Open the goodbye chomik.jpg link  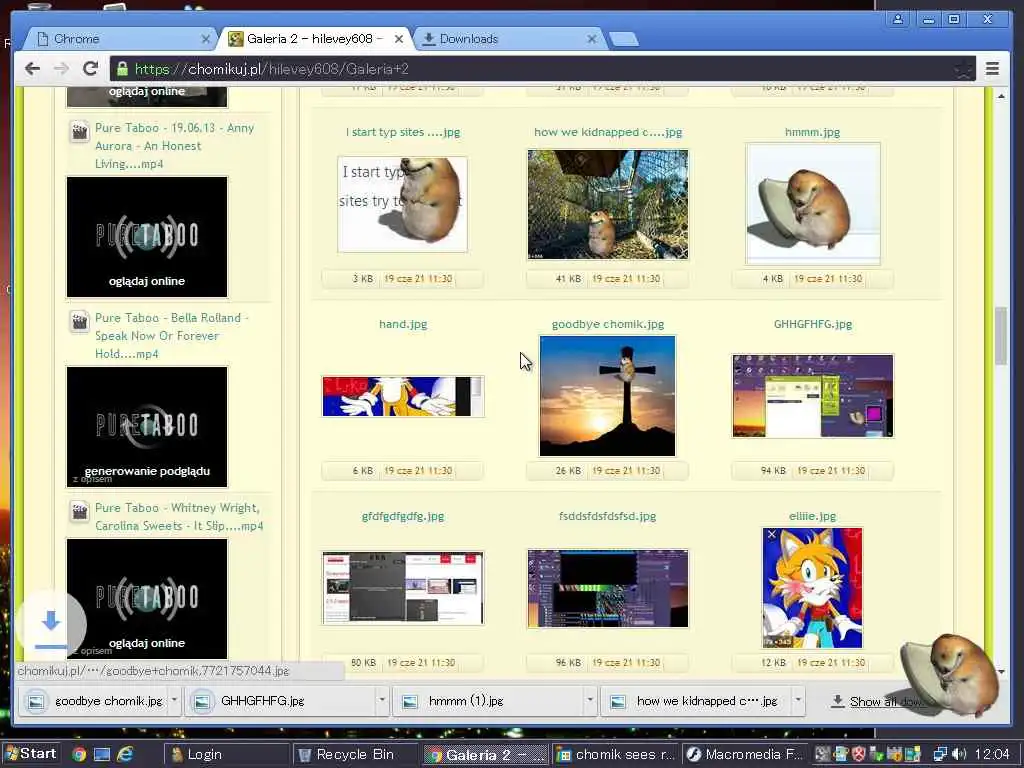[608, 324]
